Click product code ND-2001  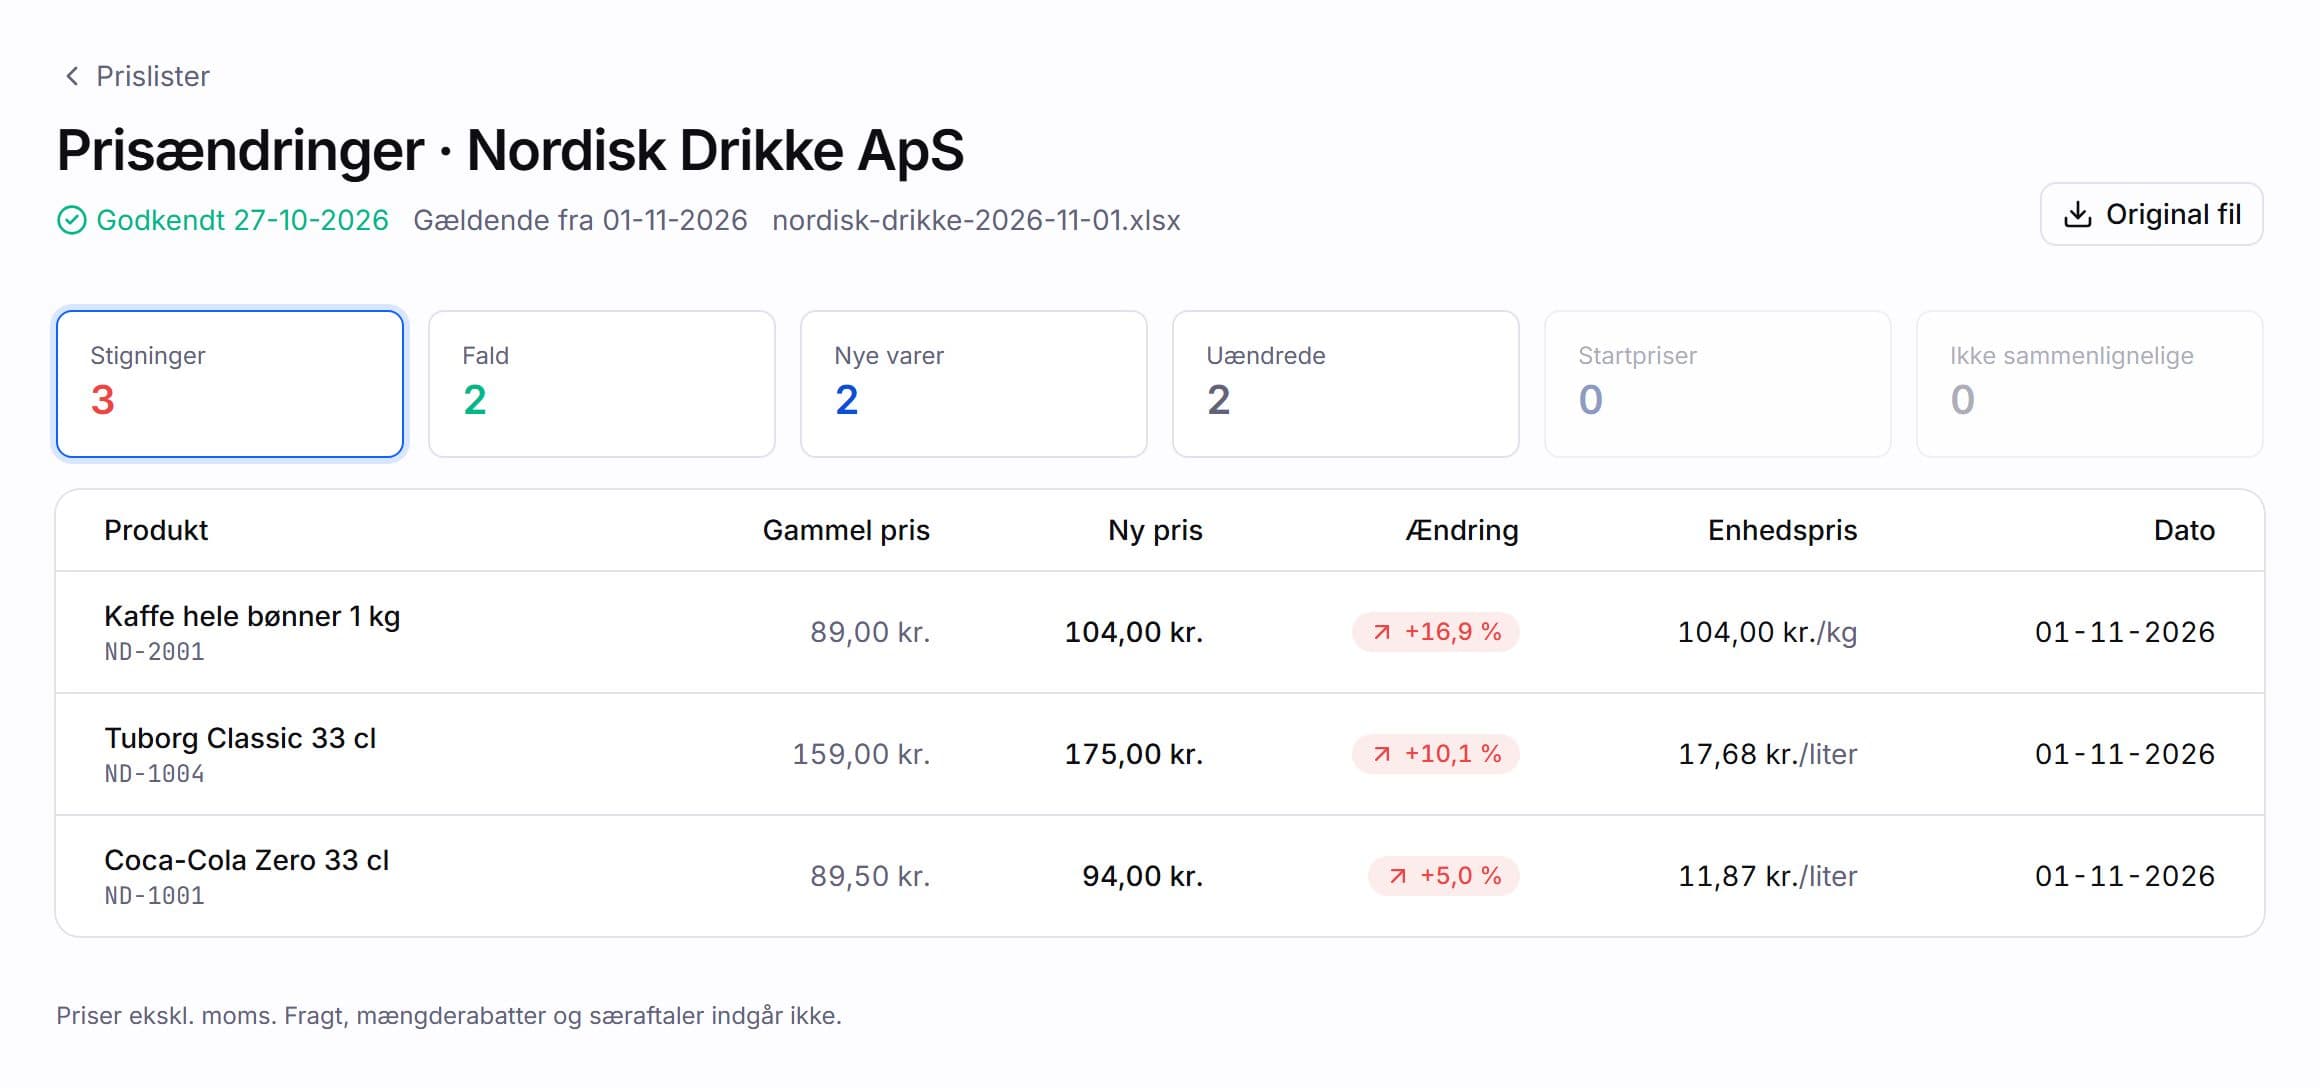click(154, 652)
